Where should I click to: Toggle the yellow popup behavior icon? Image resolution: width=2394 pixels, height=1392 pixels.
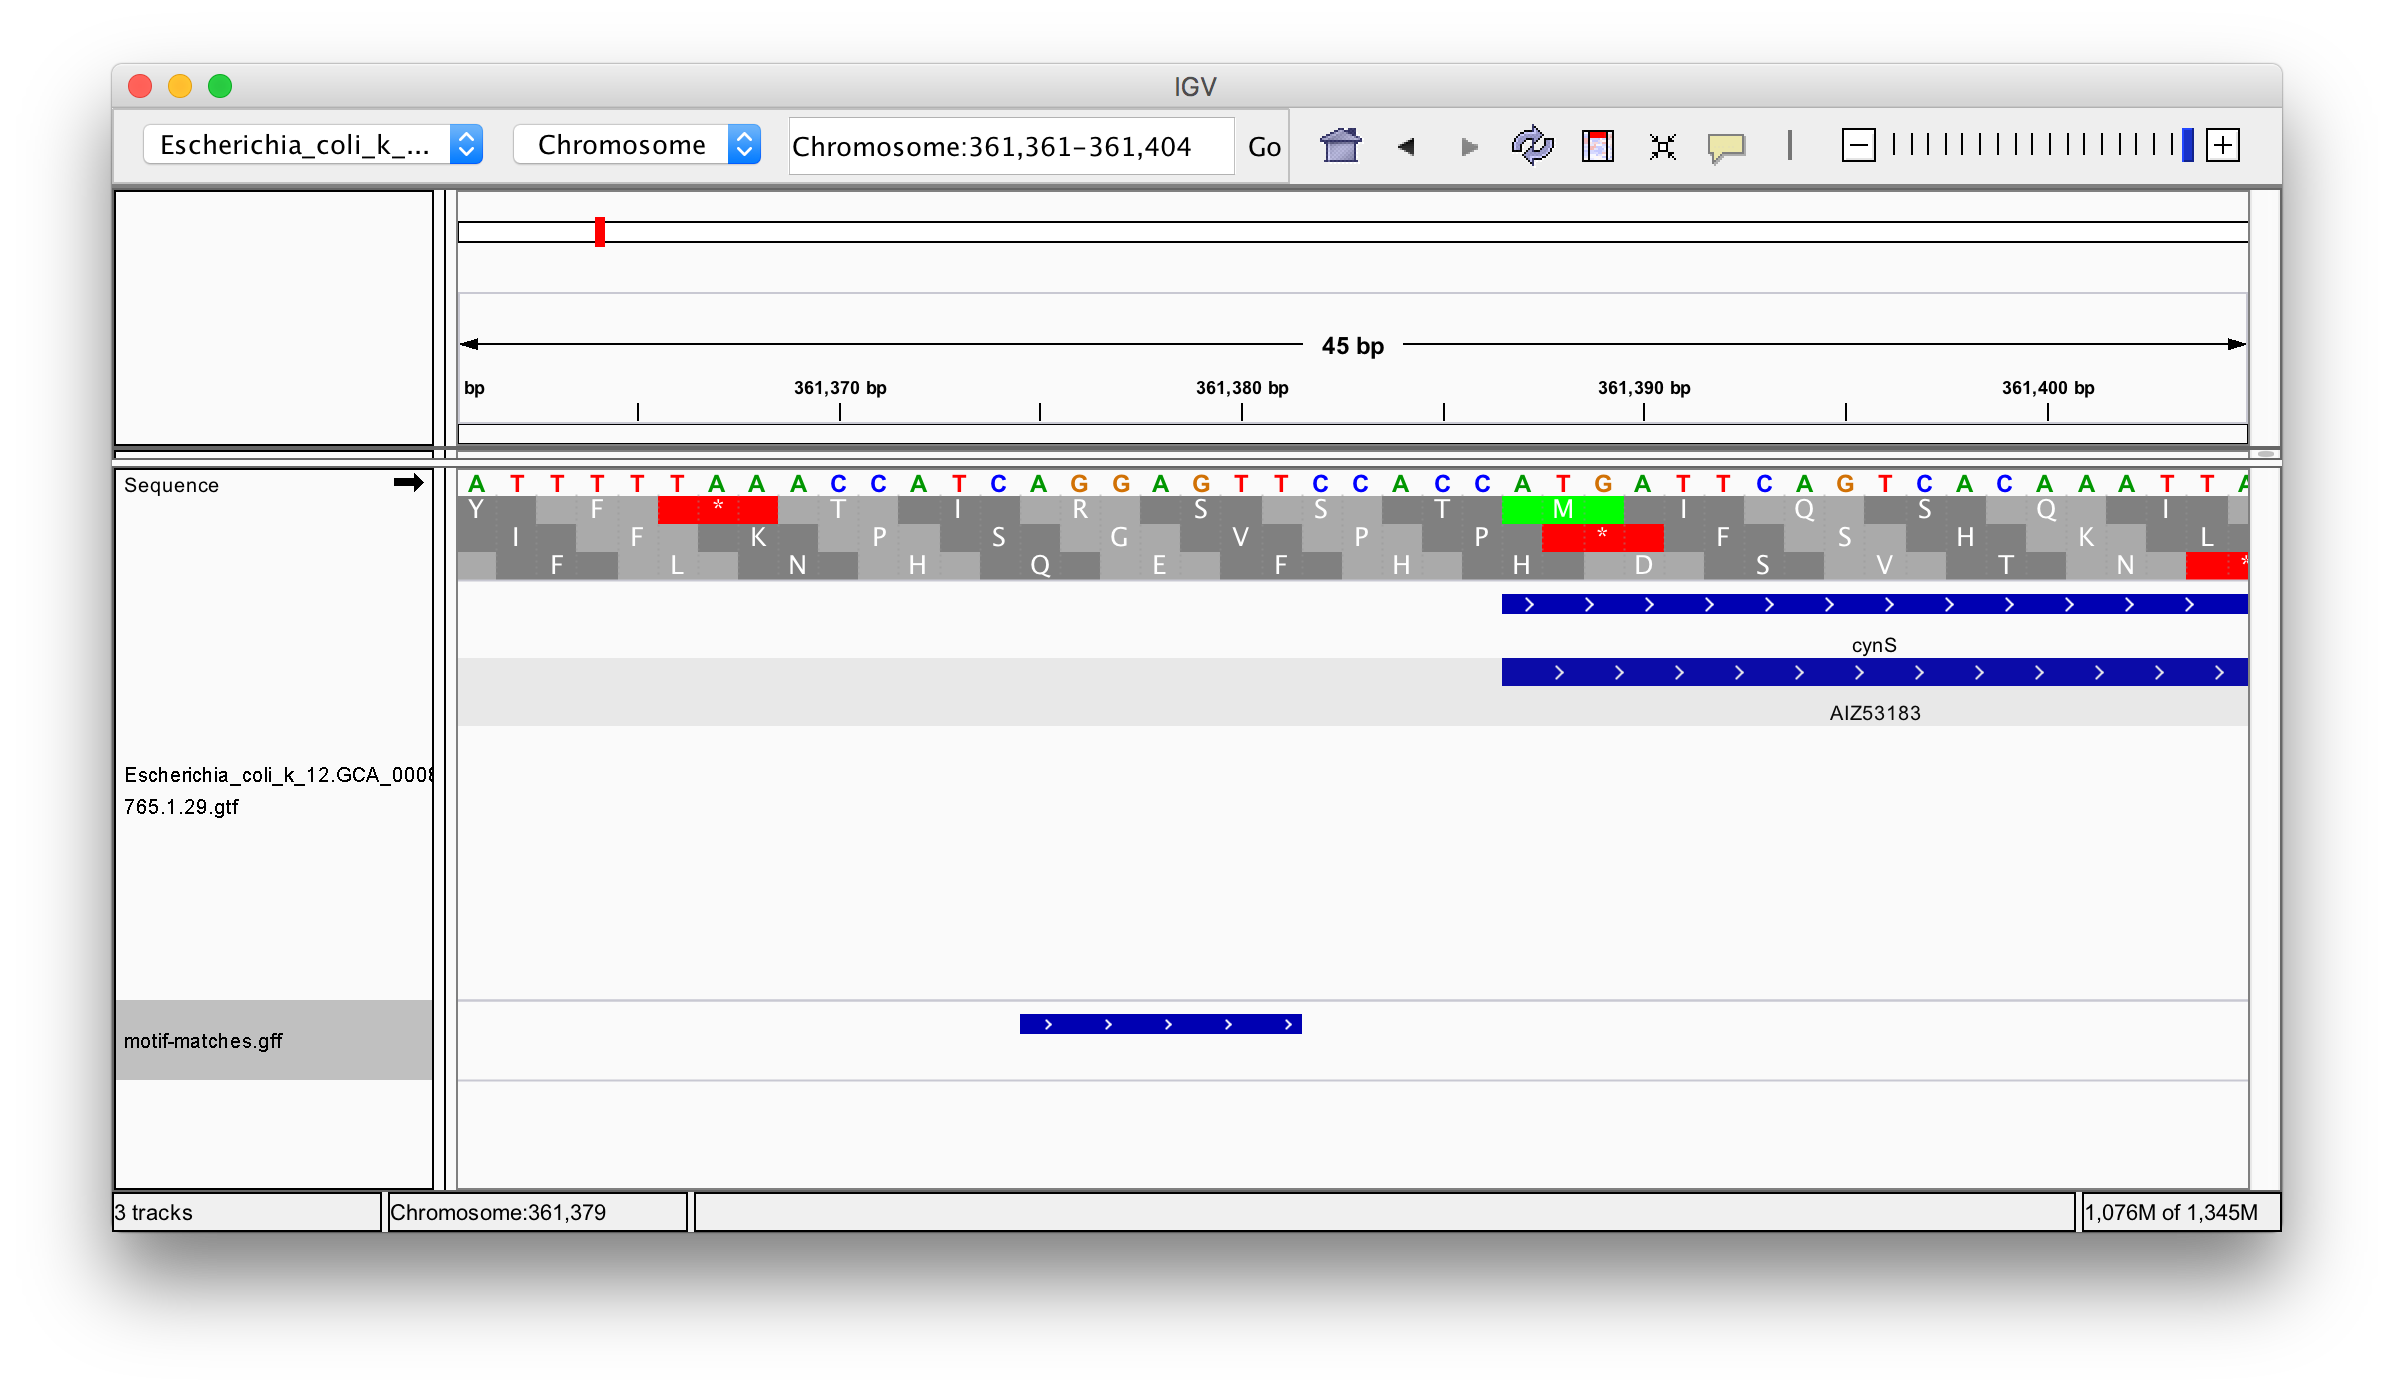[x=1726, y=147]
